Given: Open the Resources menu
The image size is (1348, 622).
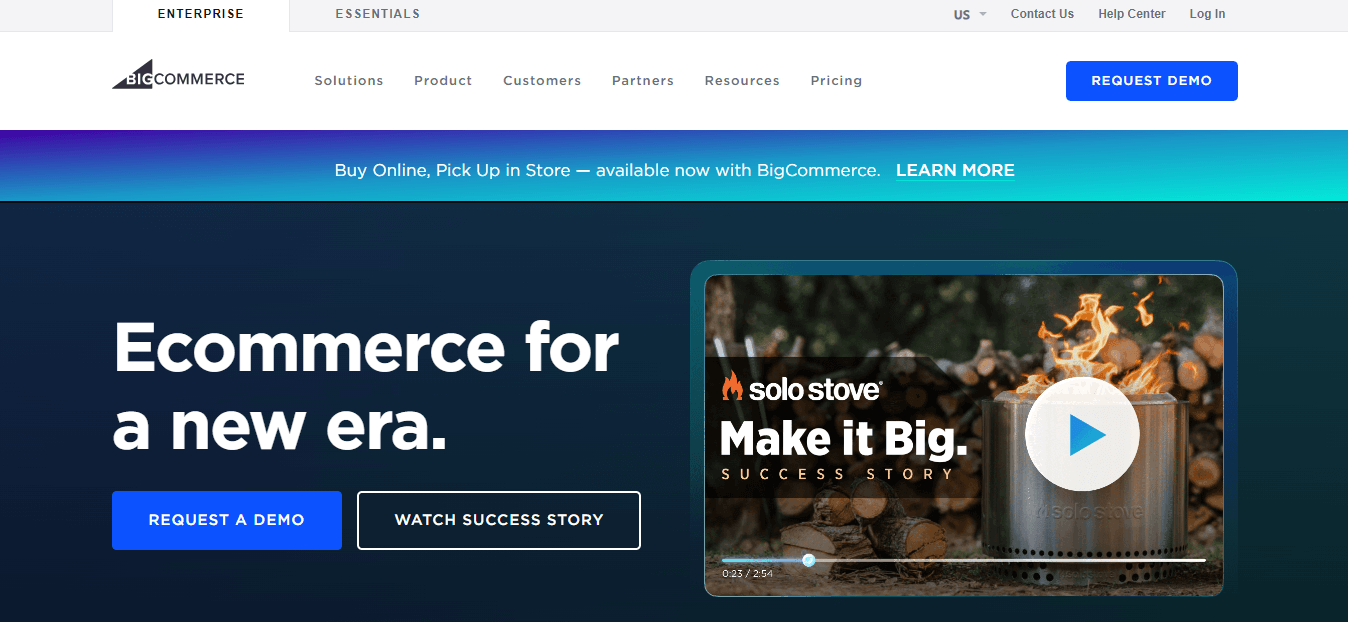Looking at the screenshot, I should pyautogui.click(x=742, y=81).
